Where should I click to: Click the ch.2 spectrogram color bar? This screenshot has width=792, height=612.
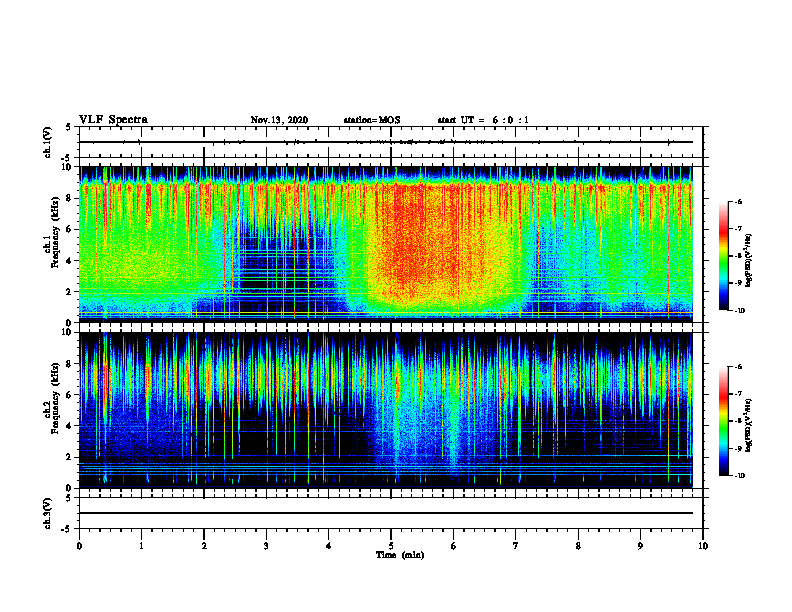click(x=723, y=421)
